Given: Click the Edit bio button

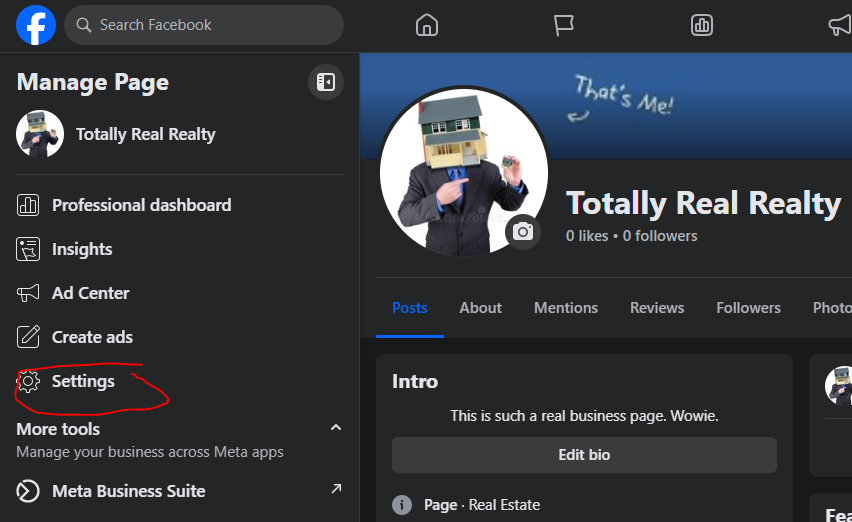Looking at the screenshot, I should click(x=584, y=455).
